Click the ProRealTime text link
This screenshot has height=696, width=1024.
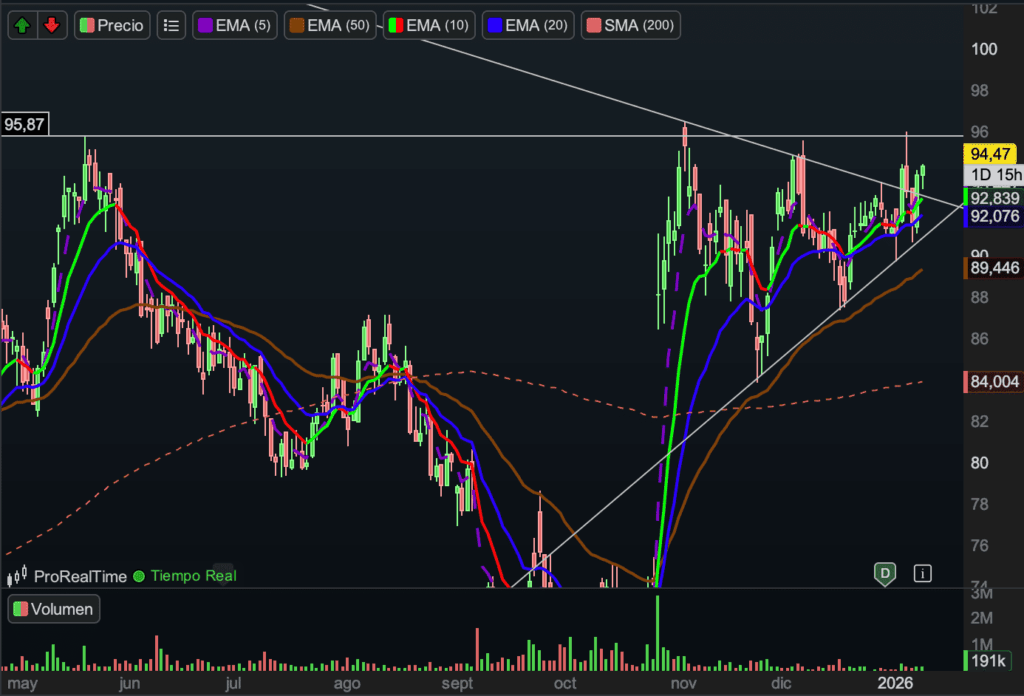pyautogui.click(x=80, y=576)
